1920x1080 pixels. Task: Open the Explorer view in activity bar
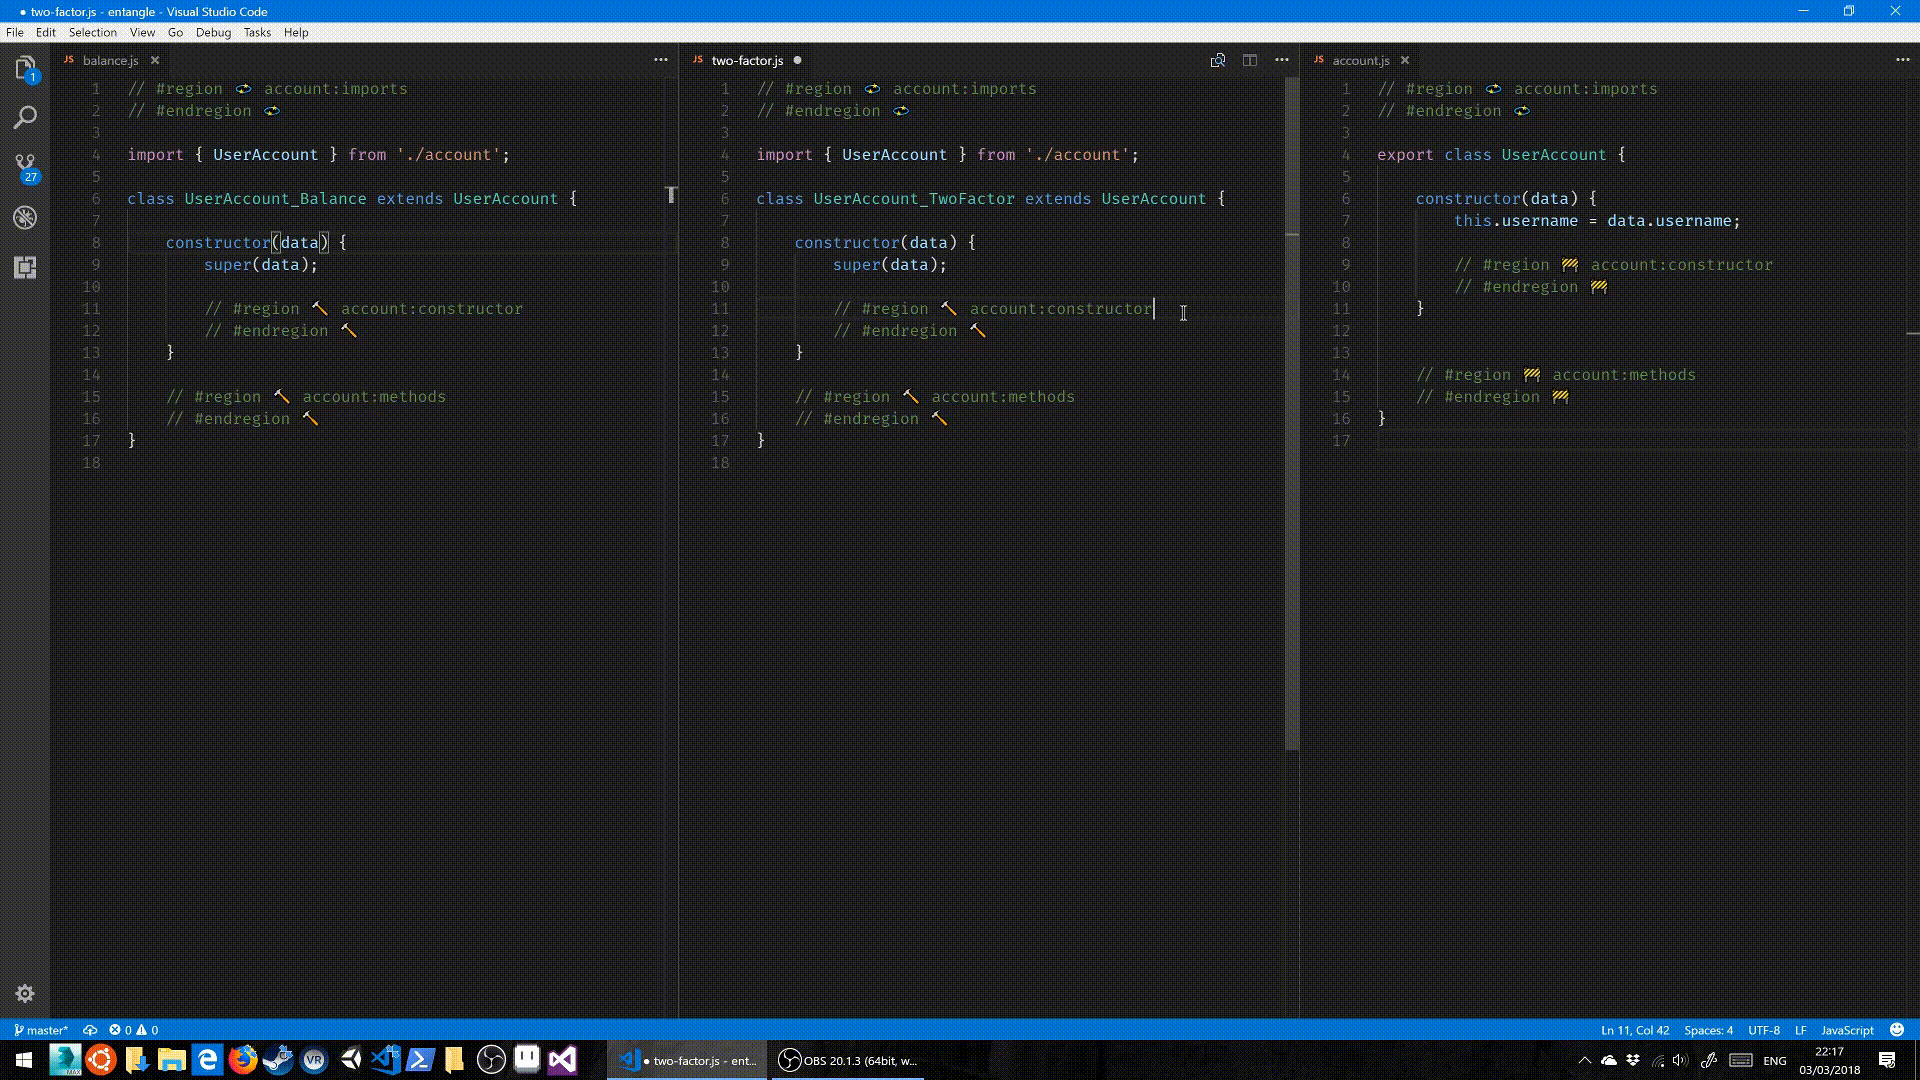coord(25,68)
